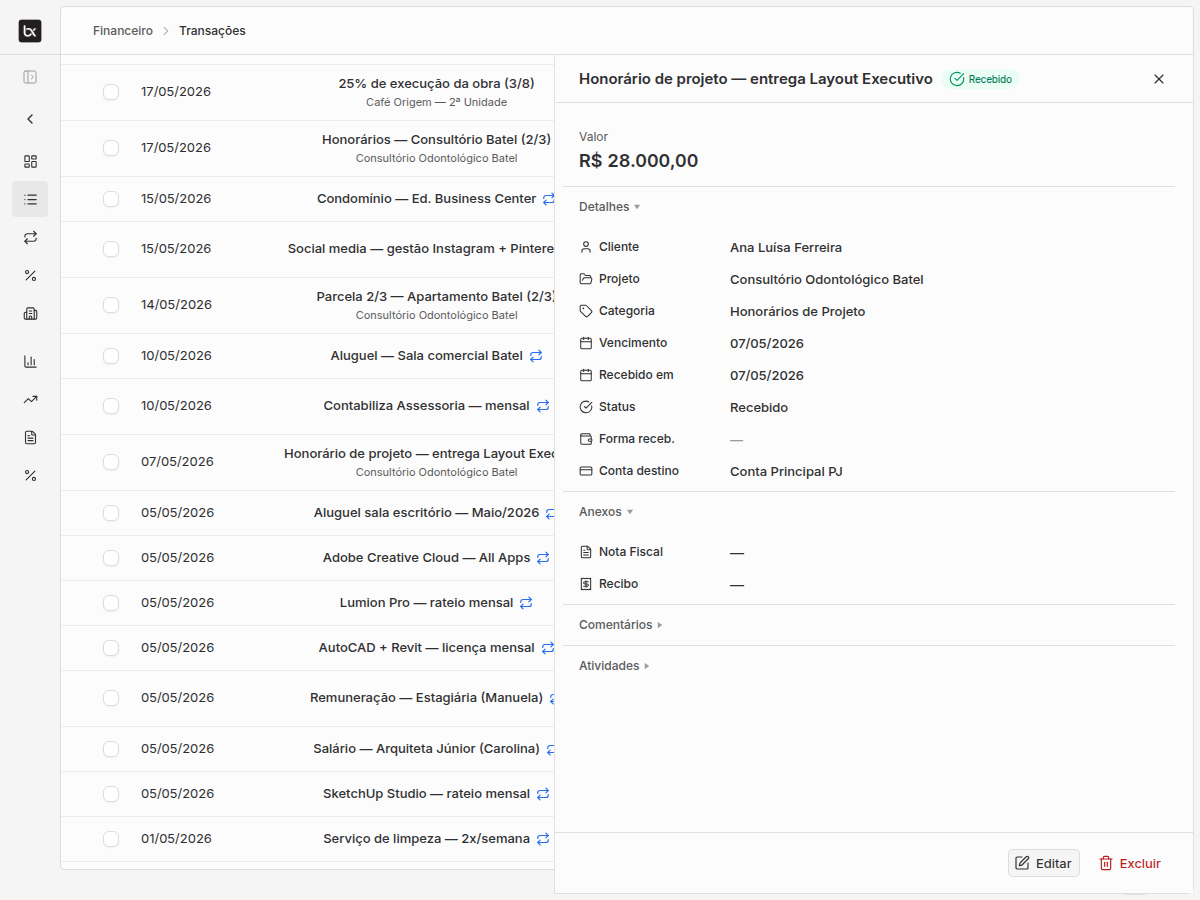
Task: Collapse the Anexos section
Action: tap(606, 512)
